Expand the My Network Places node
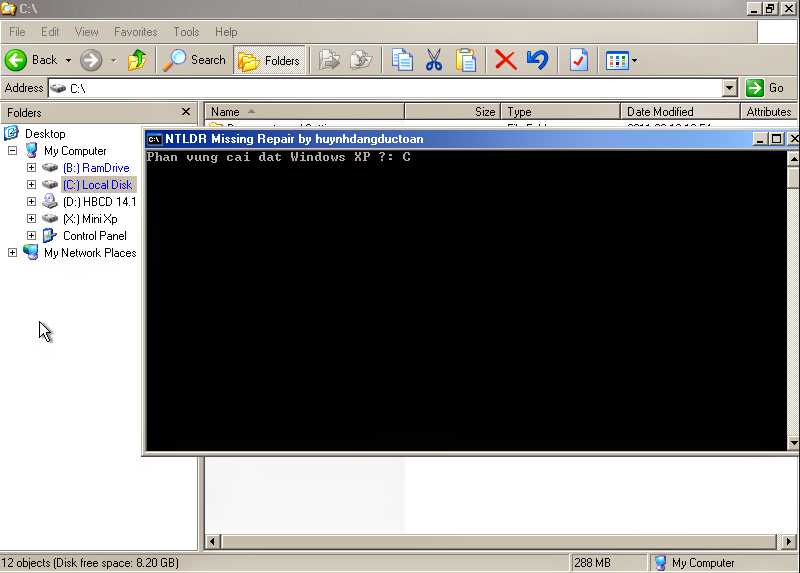The image size is (800, 573). (x=12, y=253)
